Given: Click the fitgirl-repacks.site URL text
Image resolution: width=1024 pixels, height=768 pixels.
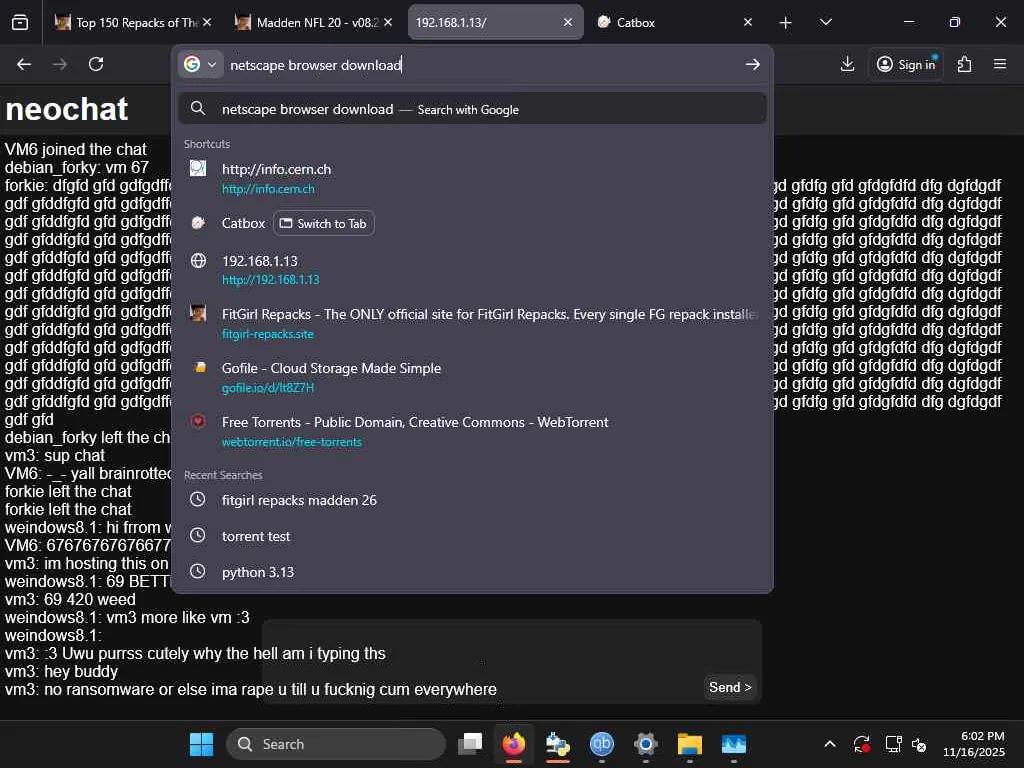Looking at the screenshot, I should click(x=268, y=334).
